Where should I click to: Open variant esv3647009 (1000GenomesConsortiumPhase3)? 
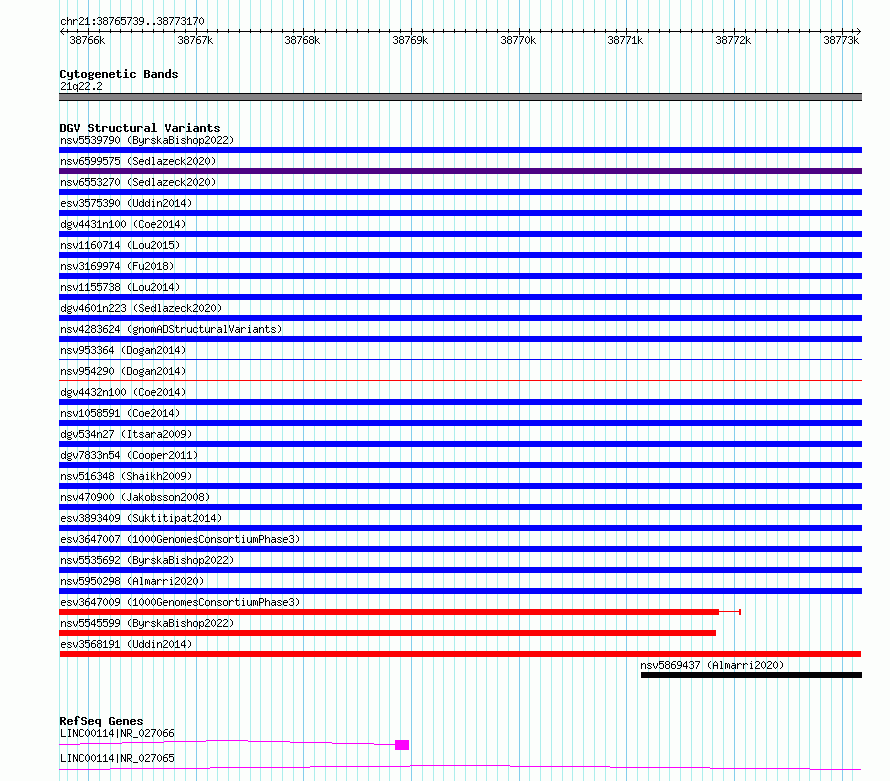point(180,602)
